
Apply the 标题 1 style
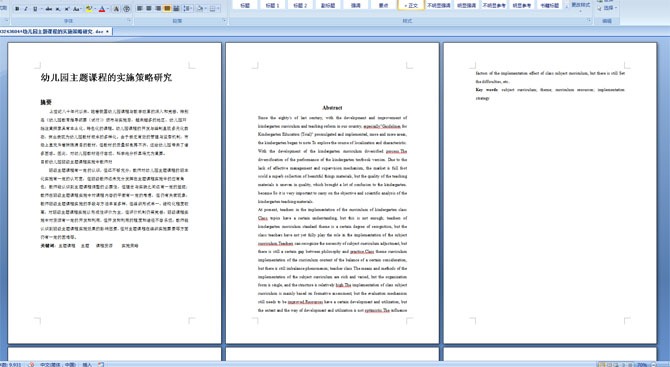click(x=273, y=5)
